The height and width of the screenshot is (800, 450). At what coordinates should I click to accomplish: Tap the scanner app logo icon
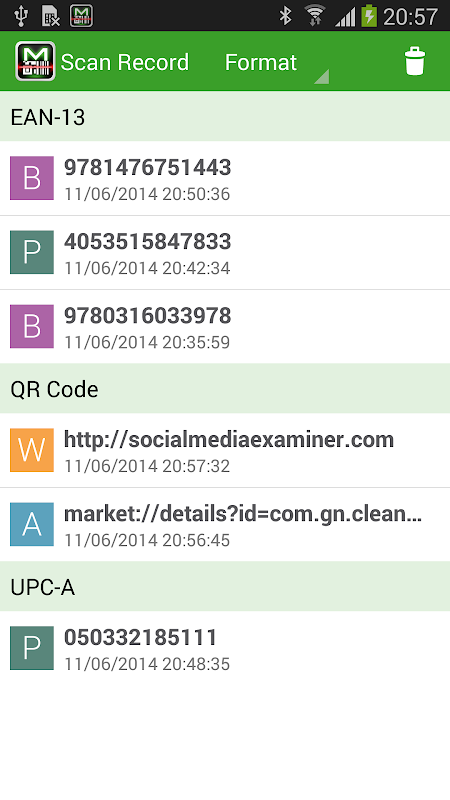[35, 61]
